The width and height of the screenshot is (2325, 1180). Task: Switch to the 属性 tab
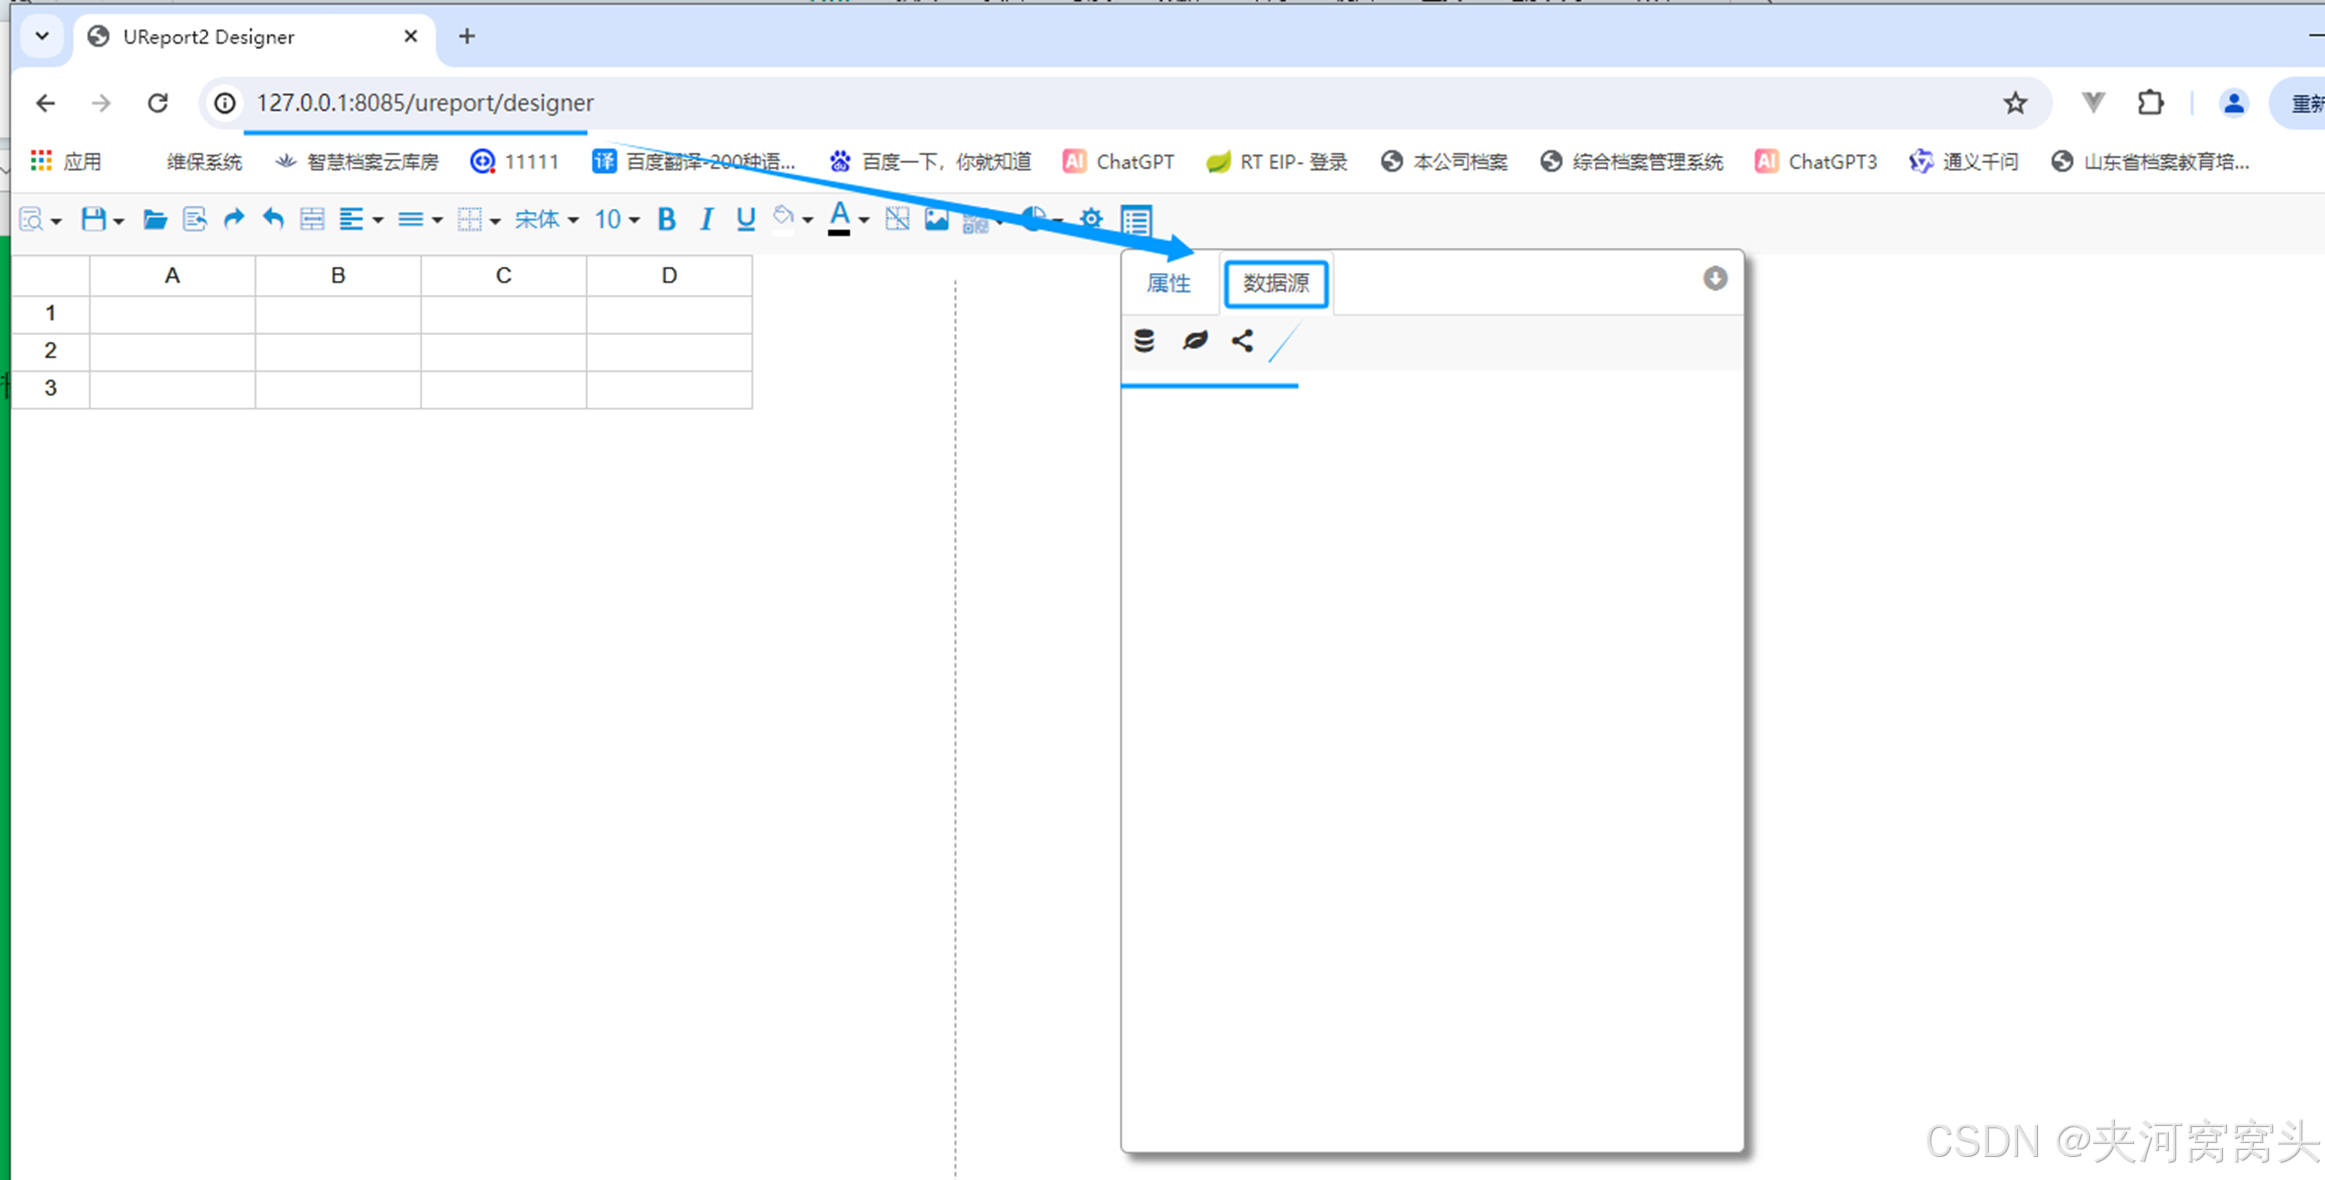1168,283
